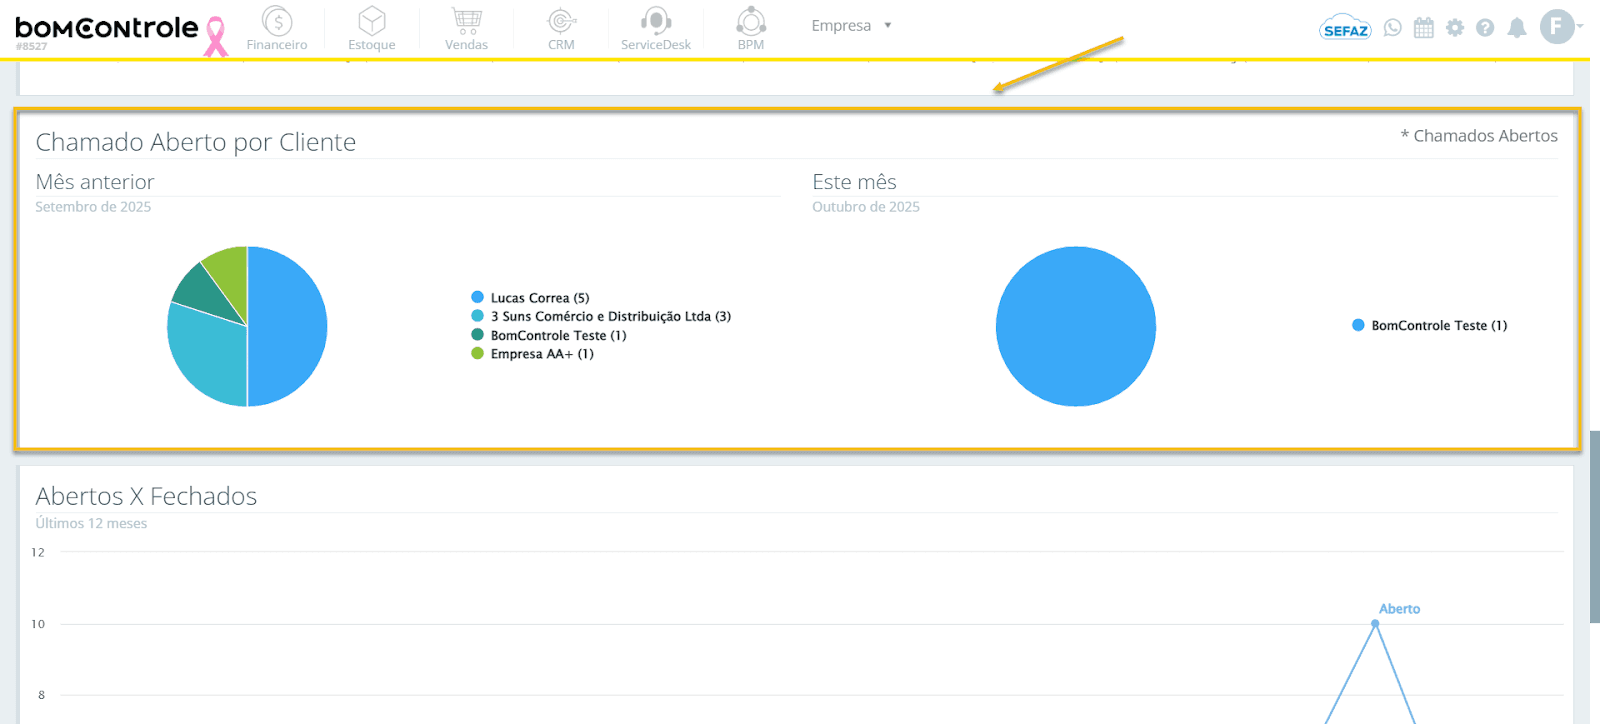Click the Setembro de 2025 label
The width and height of the screenshot is (1600, 724).
click(x=93, y=207)
